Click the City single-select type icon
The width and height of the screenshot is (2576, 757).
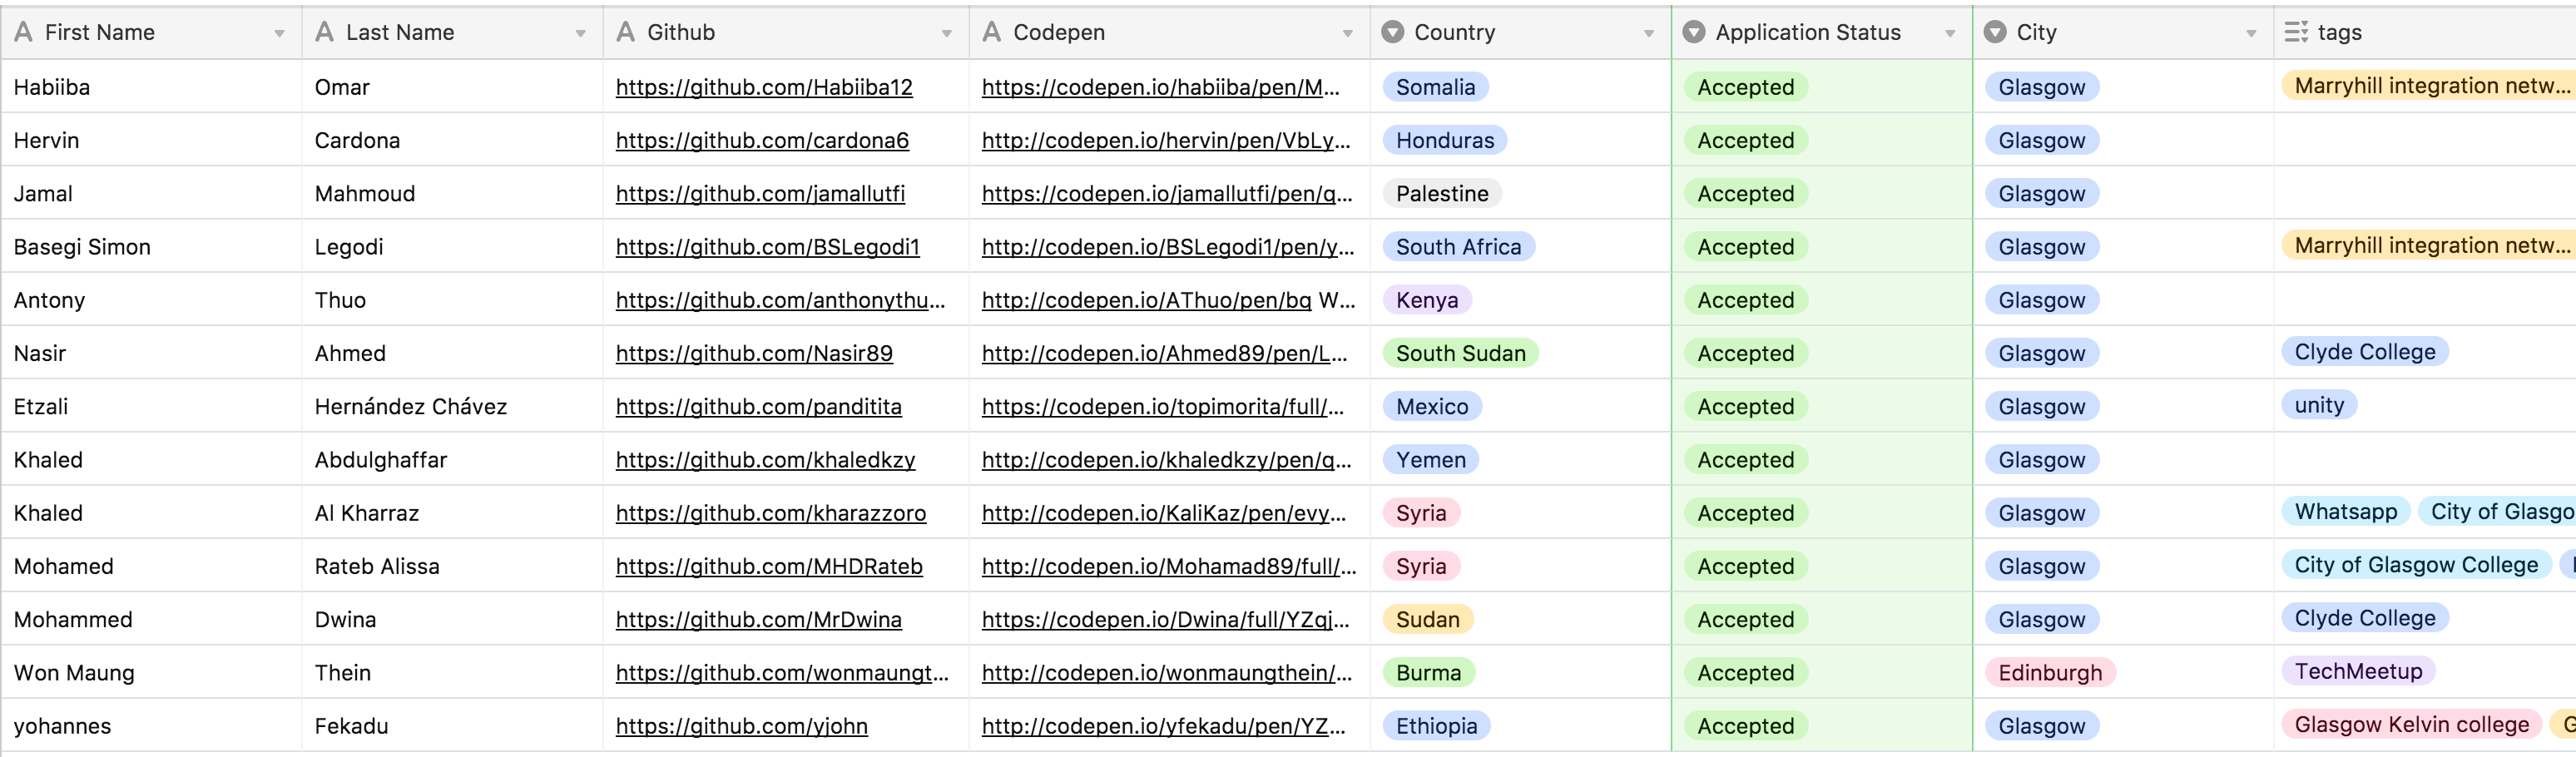pos(1994,32)
